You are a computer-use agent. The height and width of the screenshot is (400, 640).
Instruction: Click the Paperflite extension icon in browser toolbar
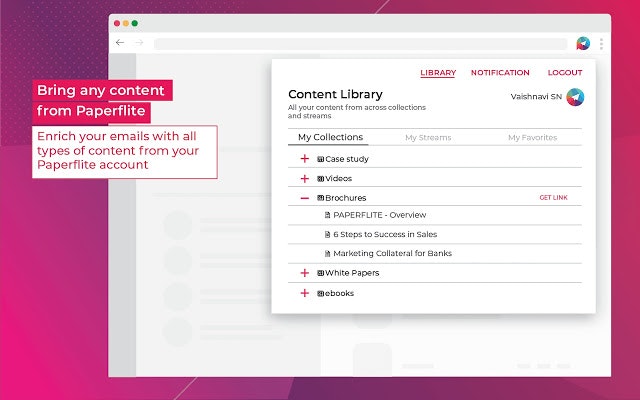pyautogui.click(x=583, y=43)
